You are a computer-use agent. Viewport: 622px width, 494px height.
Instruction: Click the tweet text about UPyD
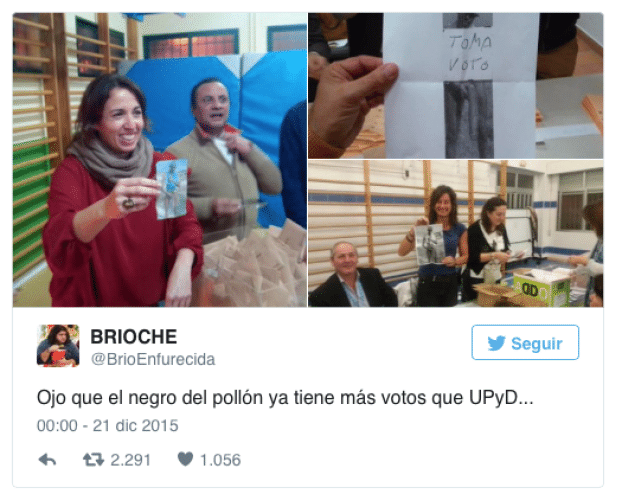point(285,398)
